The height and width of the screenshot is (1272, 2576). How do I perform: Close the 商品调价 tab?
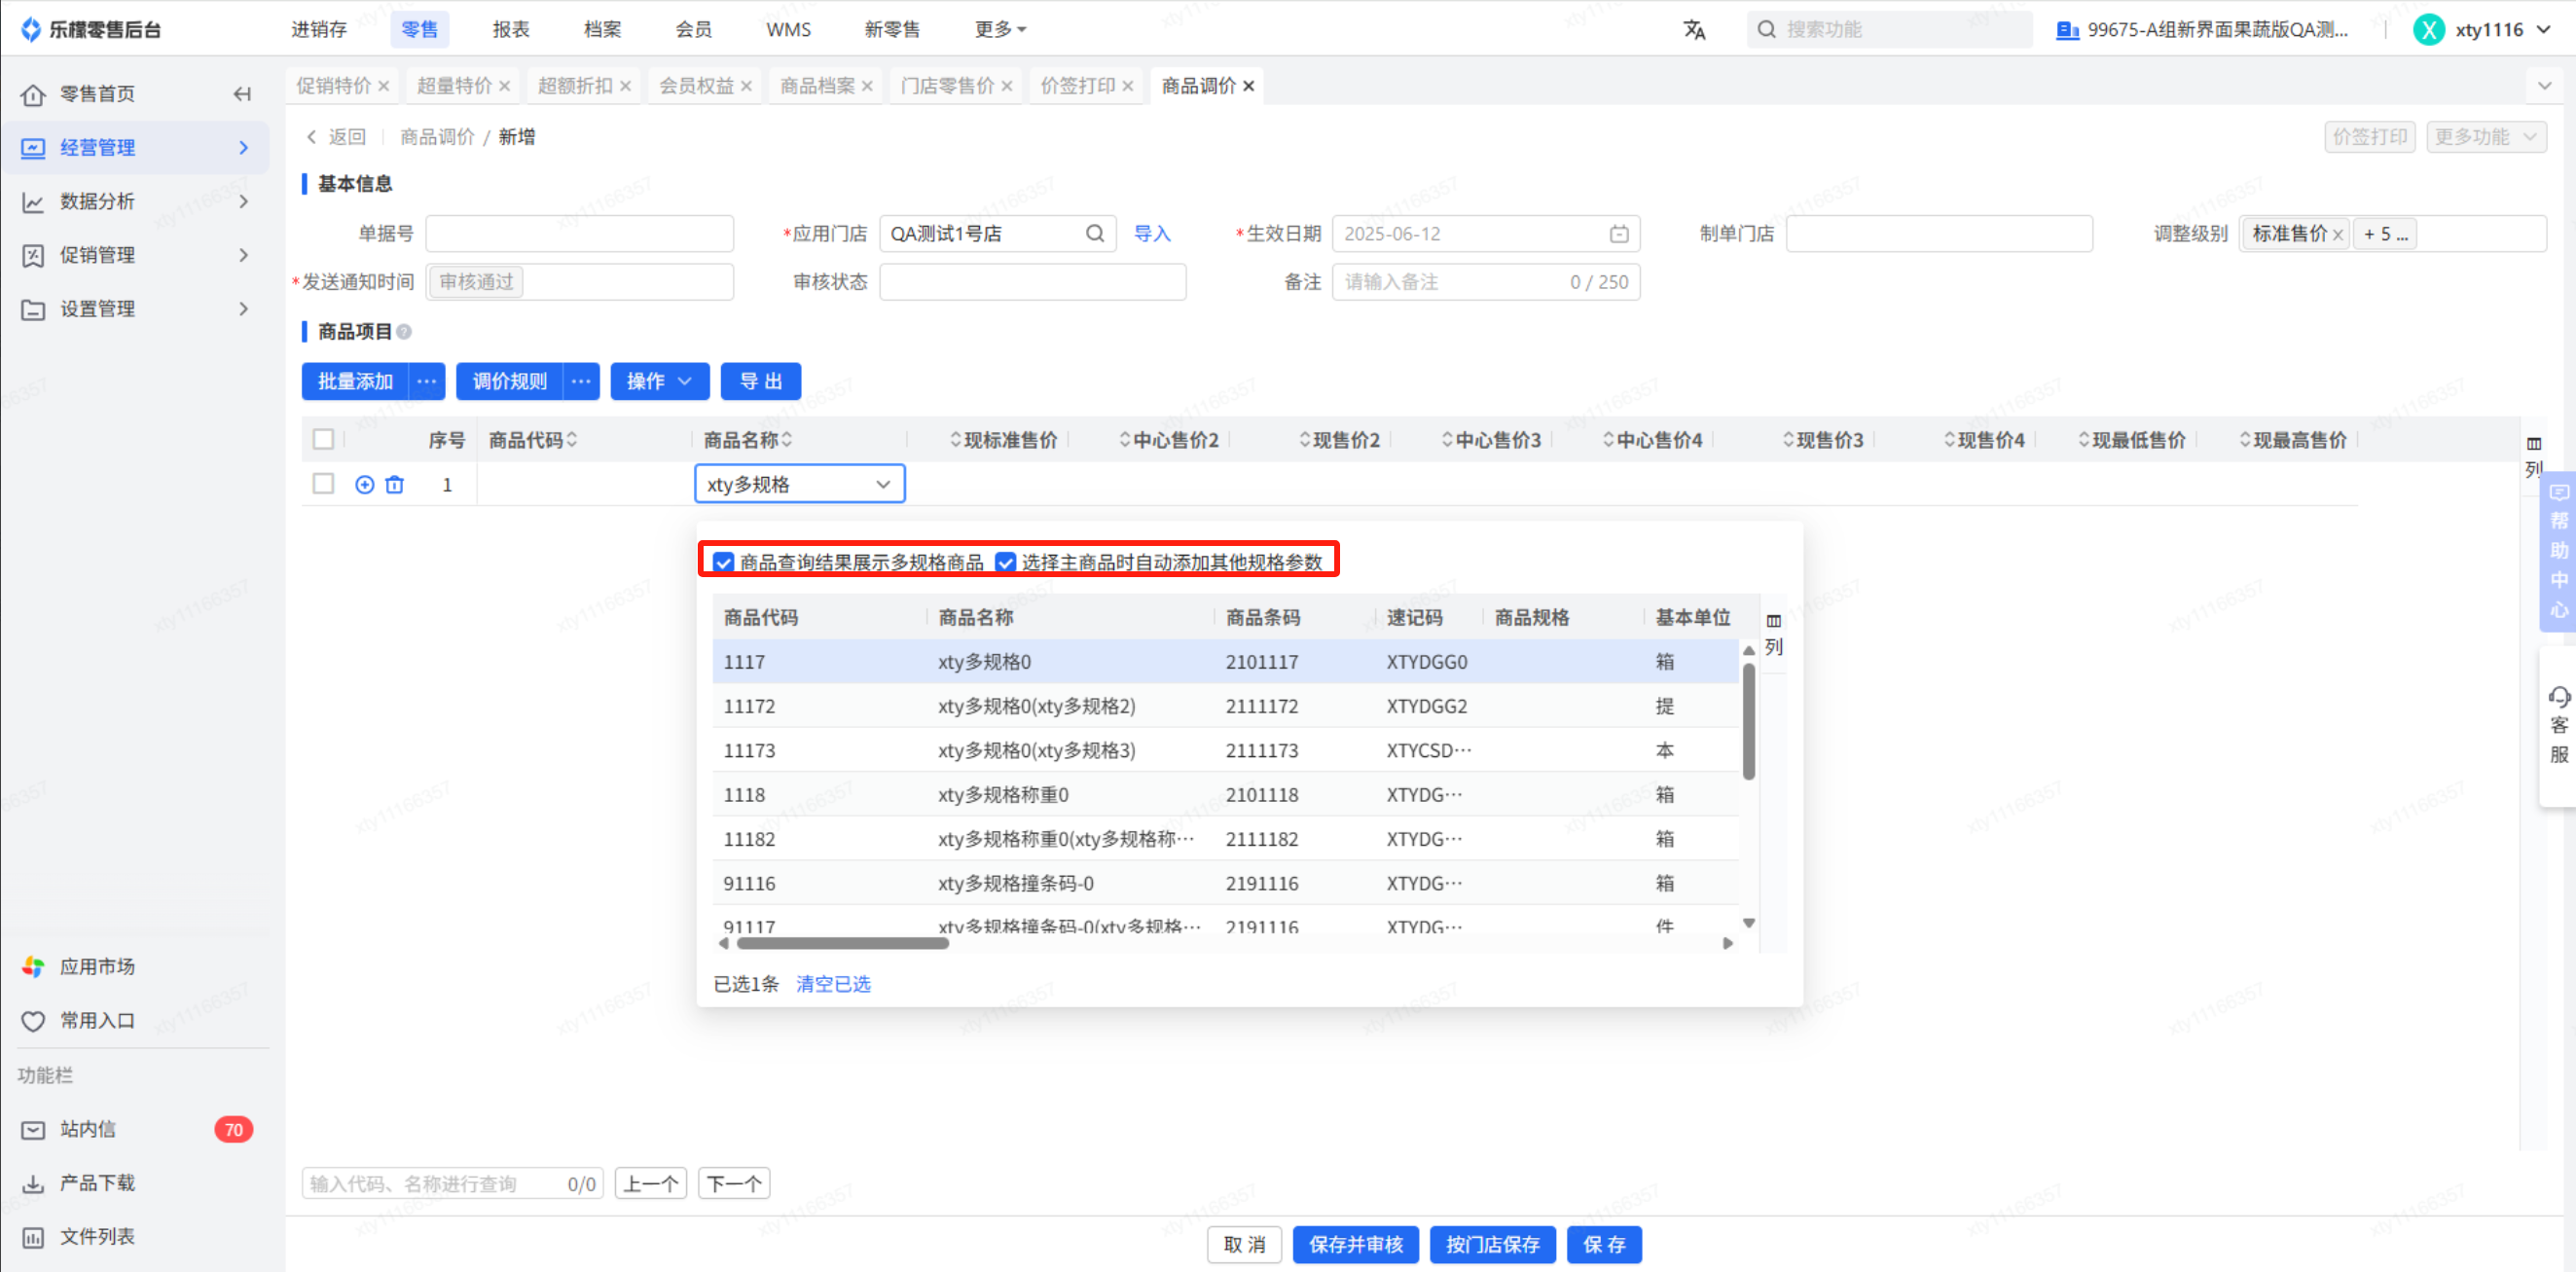point(1249,87)
